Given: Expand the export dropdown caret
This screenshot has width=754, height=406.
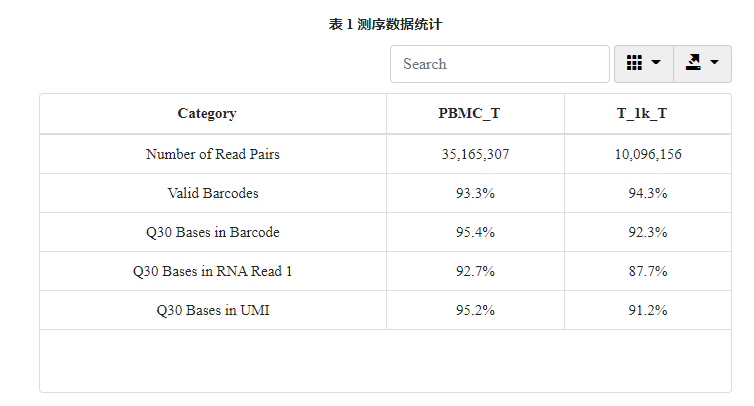Looking at the screenshot, I should [x=715, y=62].
